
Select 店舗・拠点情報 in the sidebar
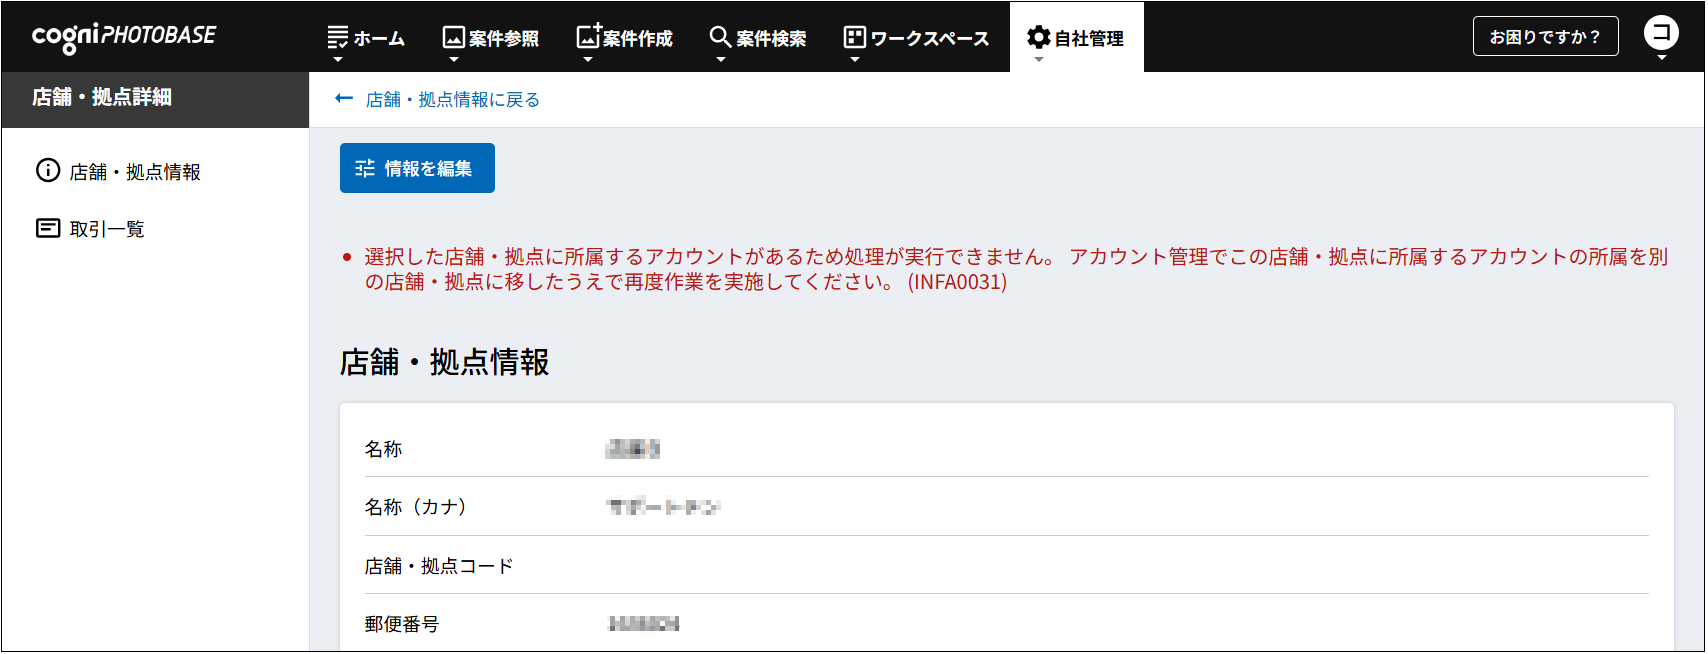tap(134, 172)
